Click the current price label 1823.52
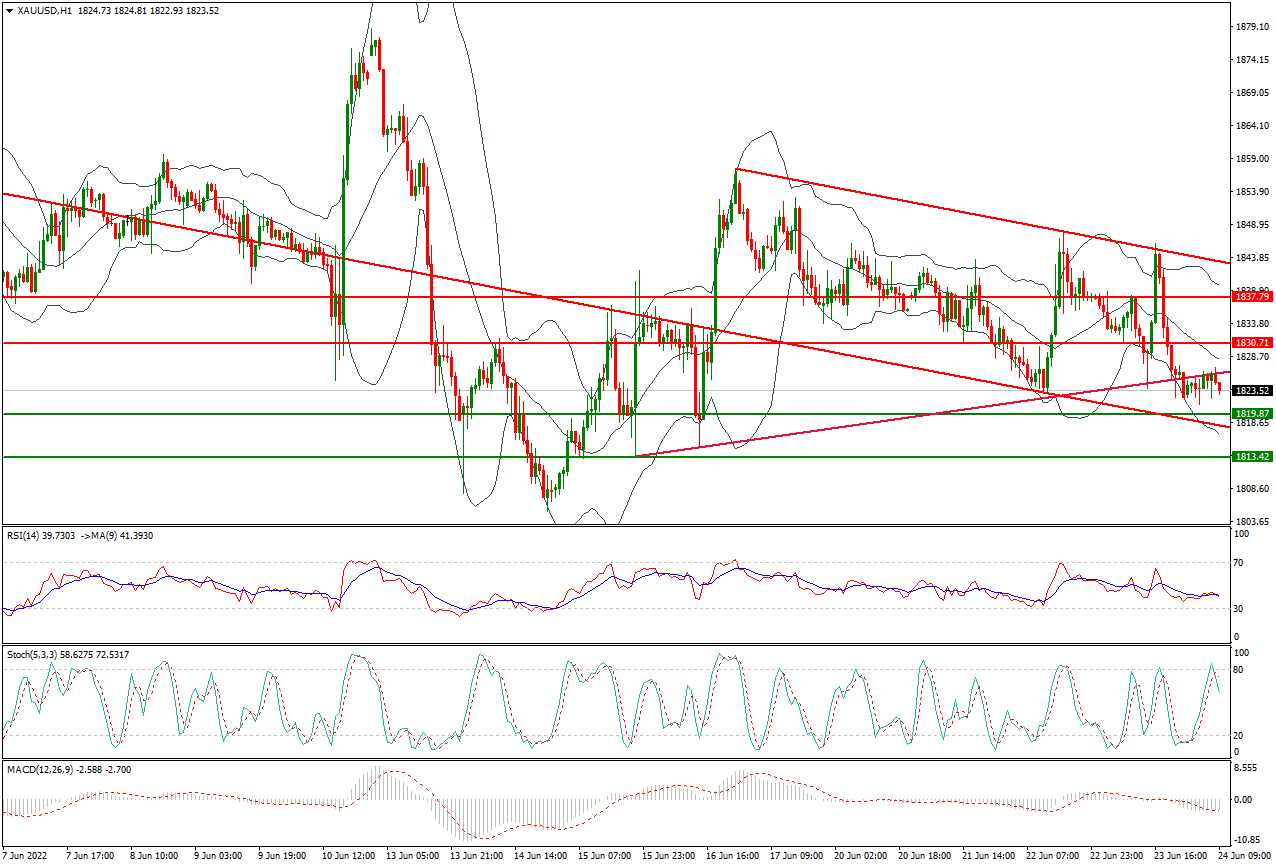 [1251, 390]
